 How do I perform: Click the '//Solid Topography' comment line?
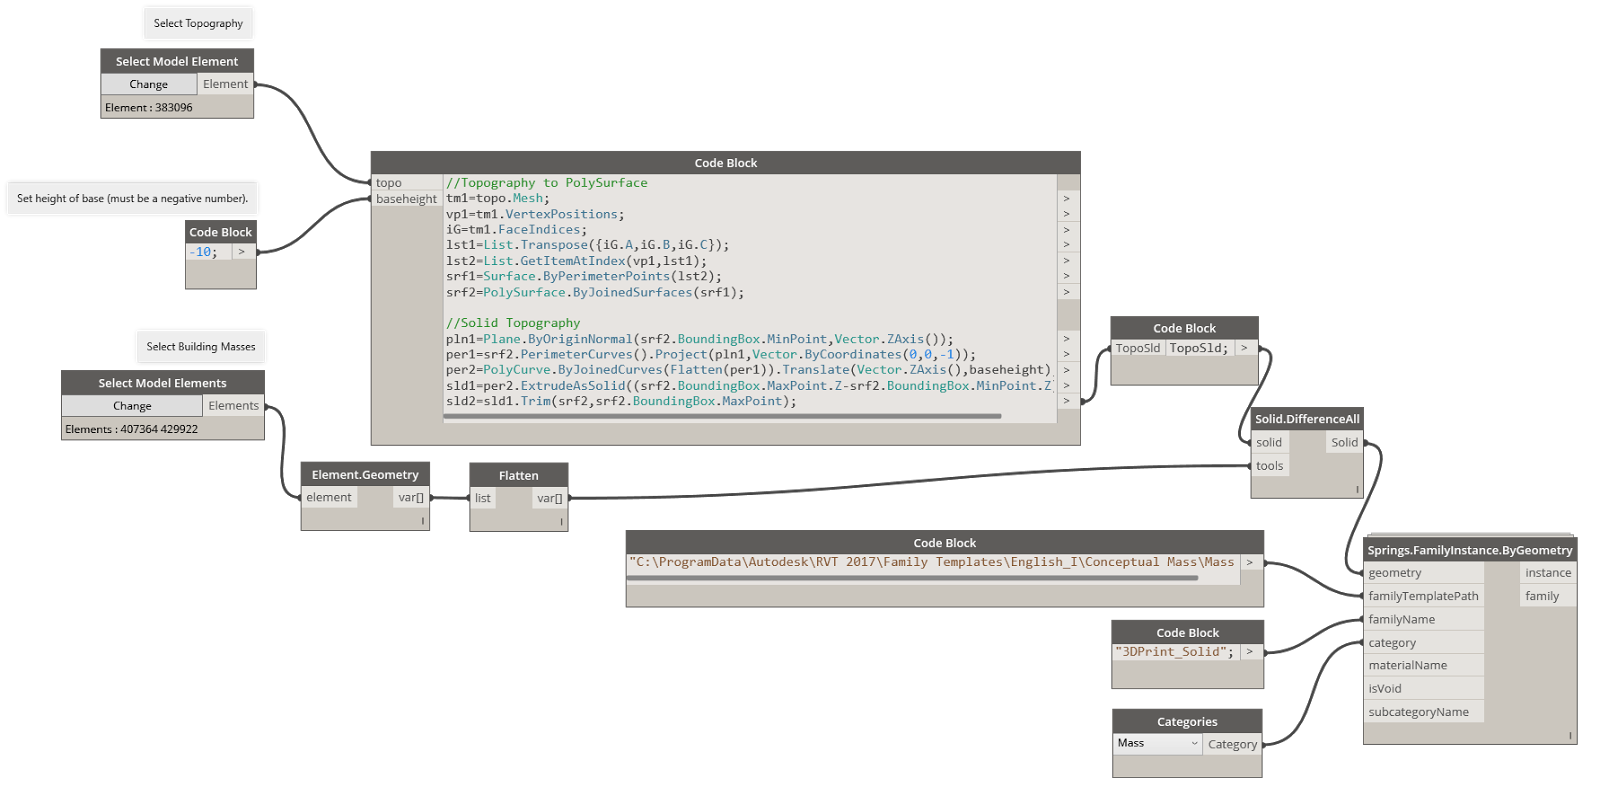[x=513, y=323]
